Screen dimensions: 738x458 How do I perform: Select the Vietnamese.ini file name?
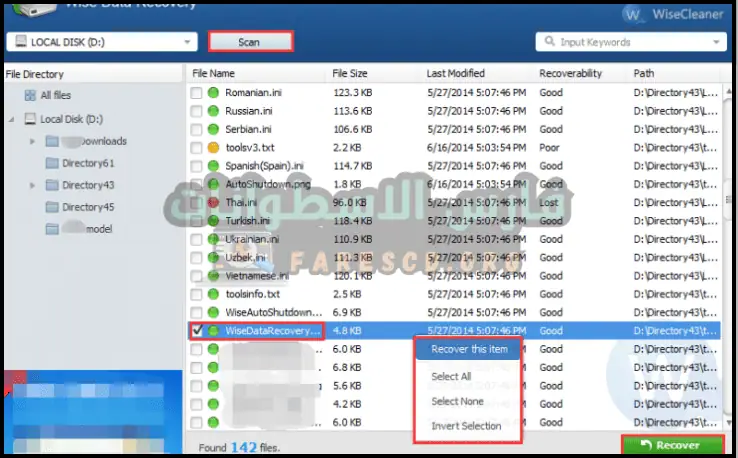[257, 276]
